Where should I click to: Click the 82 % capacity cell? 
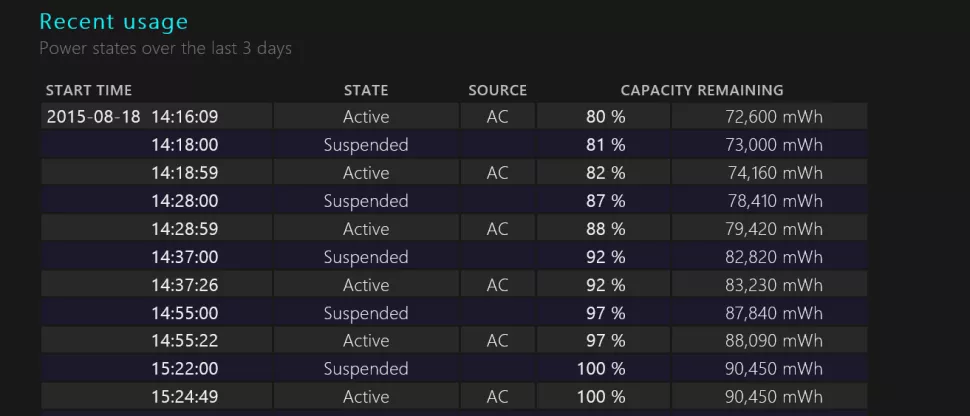(605, 173)
